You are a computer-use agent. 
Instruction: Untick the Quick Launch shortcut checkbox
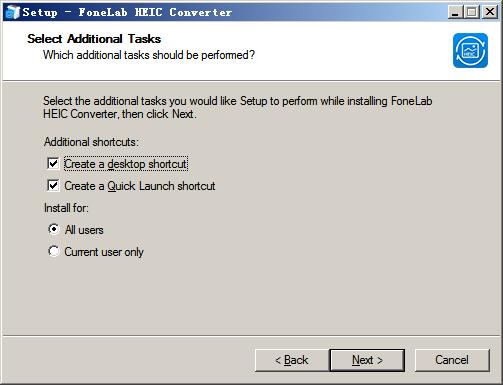[53, 186]
